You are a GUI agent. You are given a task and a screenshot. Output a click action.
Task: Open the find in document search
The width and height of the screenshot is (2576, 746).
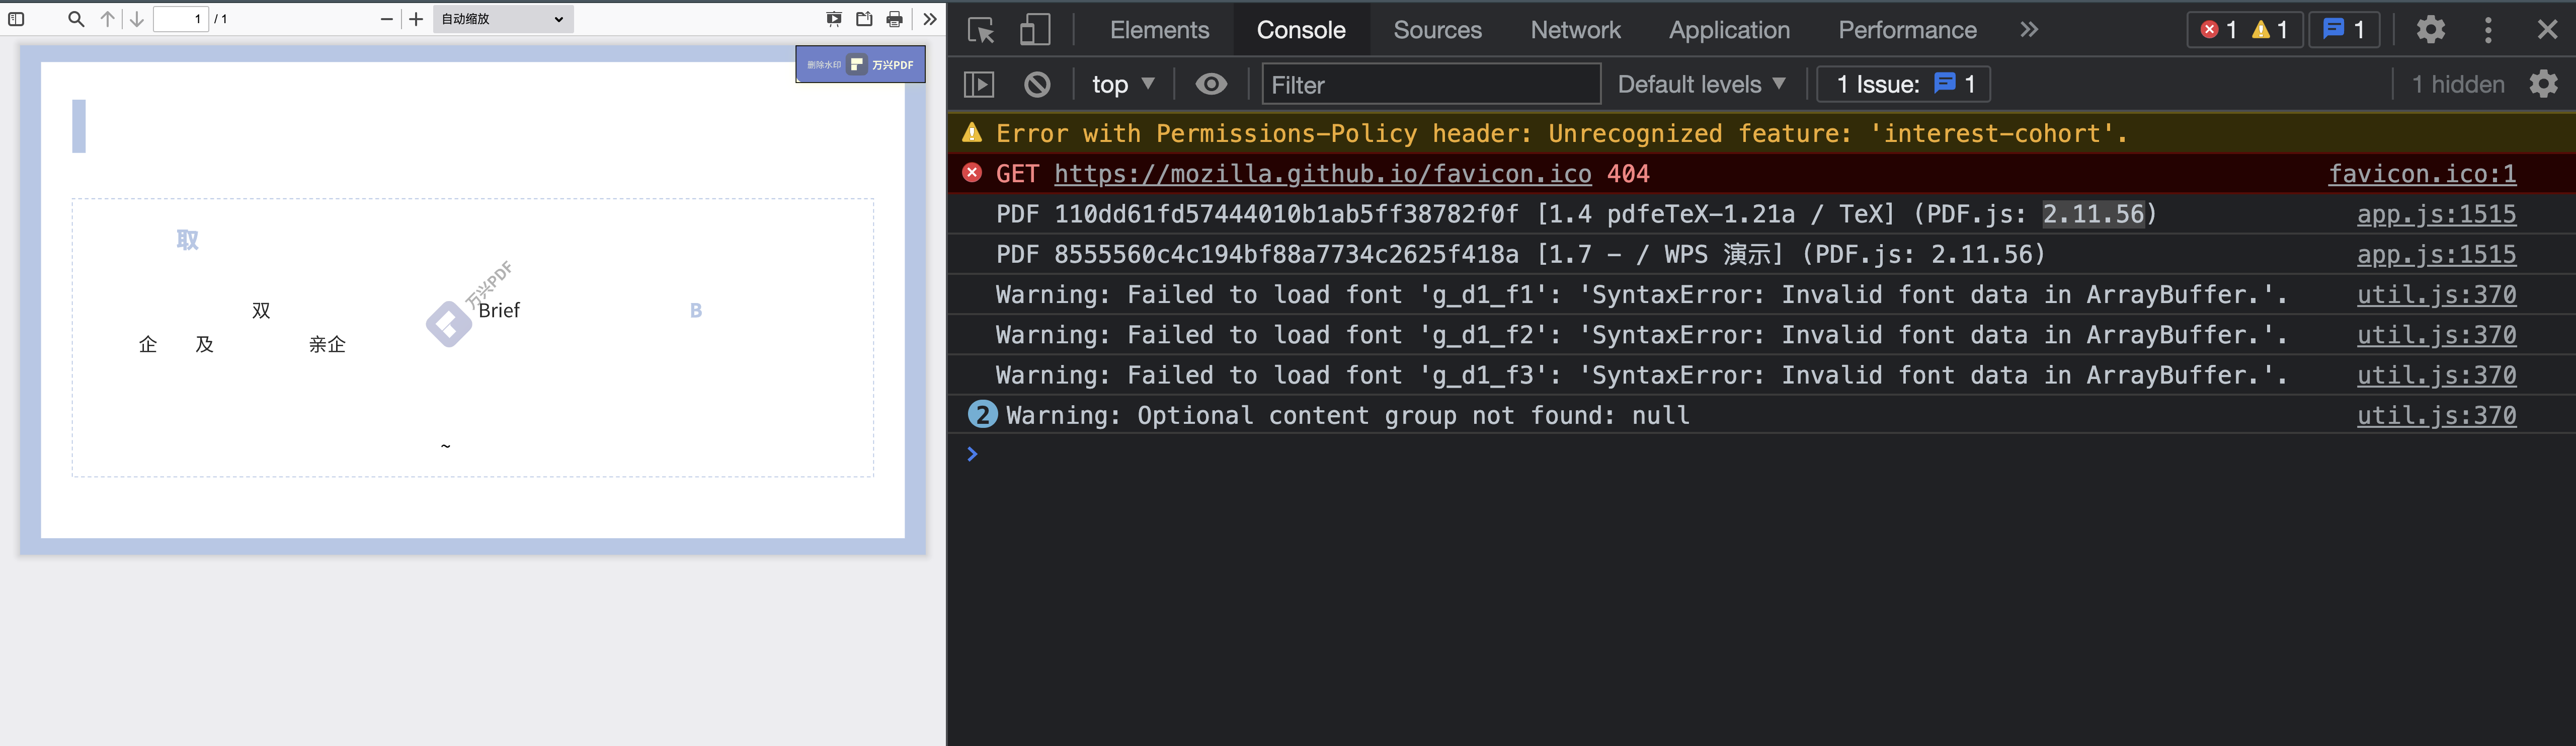pyautogui.click(x=76, y=19)
